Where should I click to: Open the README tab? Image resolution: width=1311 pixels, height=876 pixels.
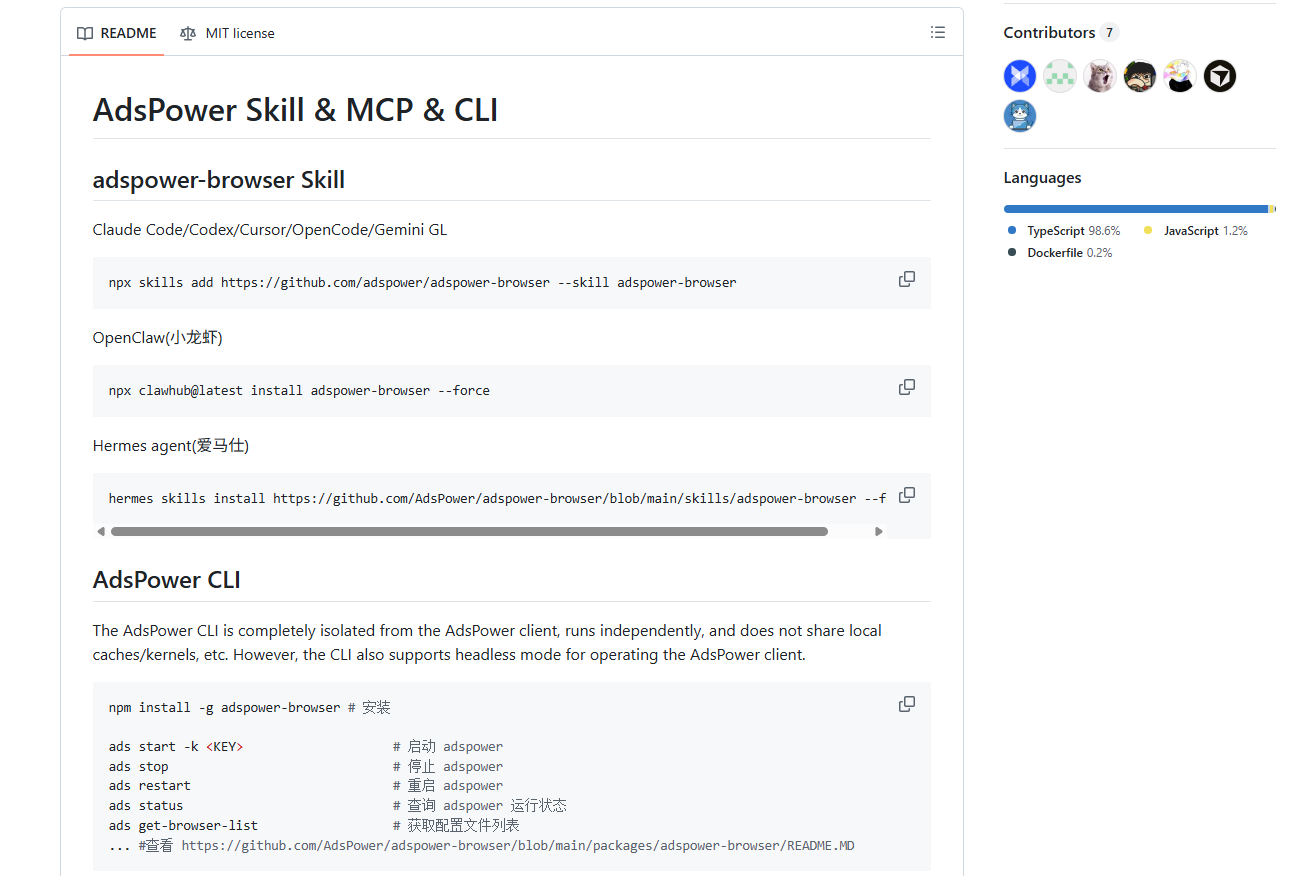coord(117,33)
